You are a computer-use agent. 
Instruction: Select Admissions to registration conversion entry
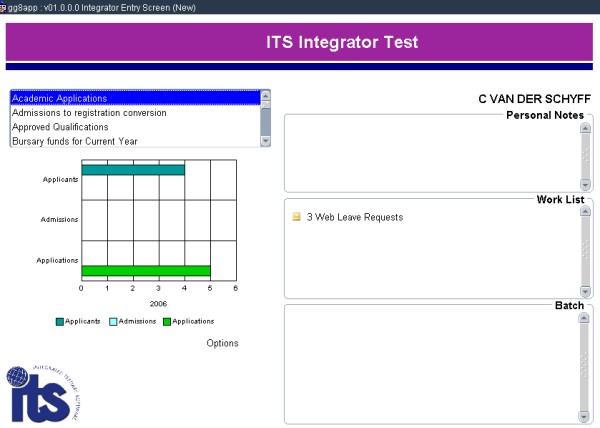(x=135, y=113)
